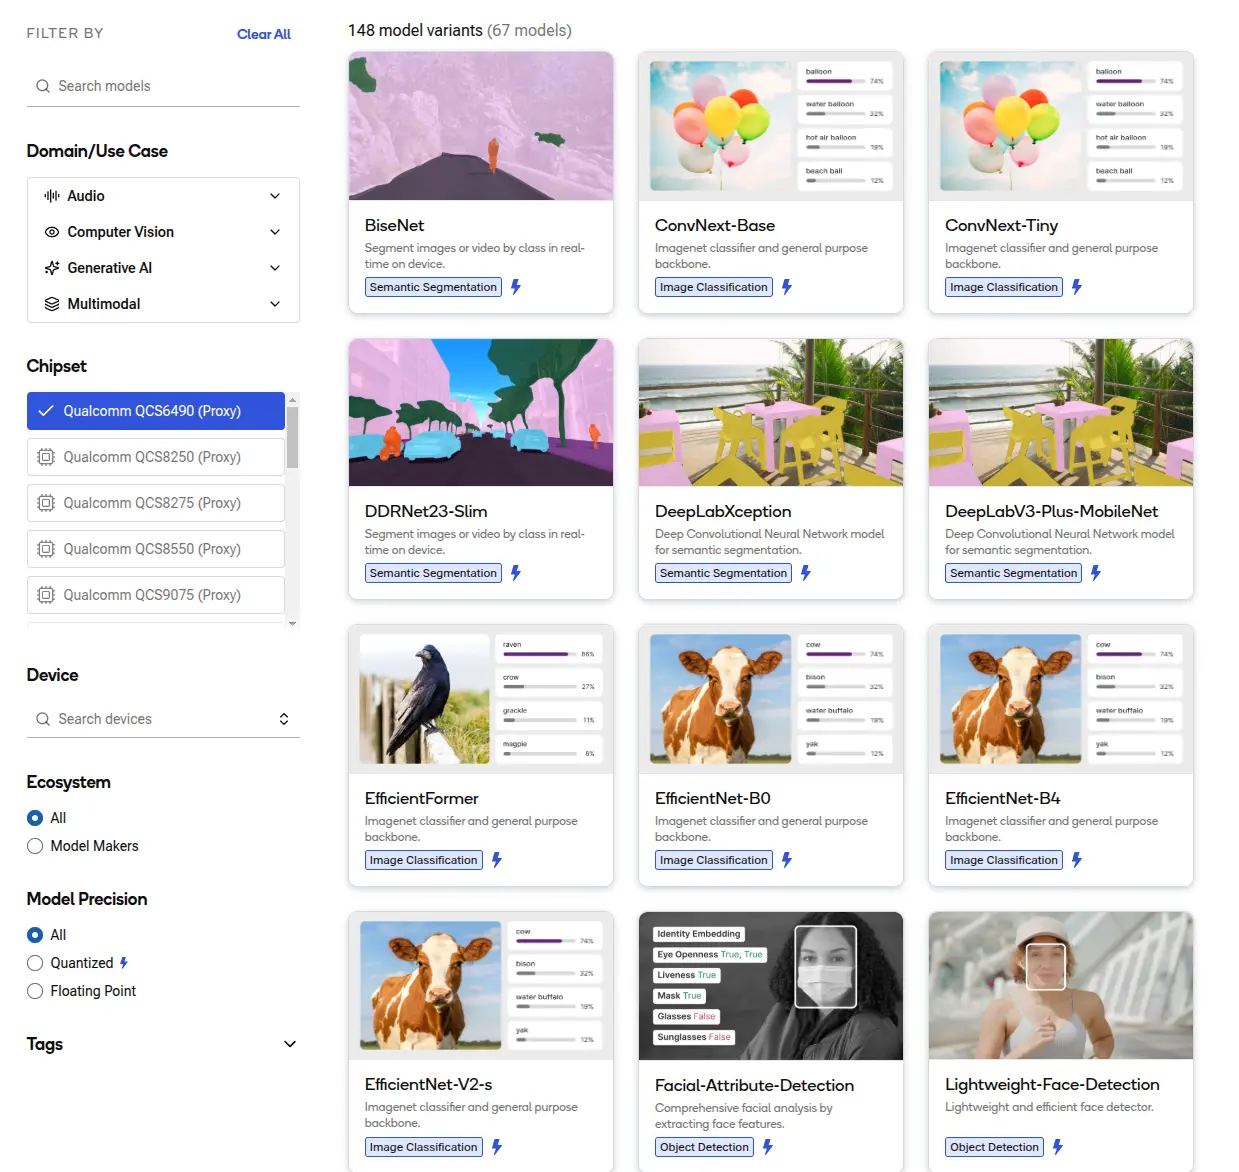Open the EfficientFormer model title
The height and width of the screenshot is (1172, 1239).
point(422,798)
